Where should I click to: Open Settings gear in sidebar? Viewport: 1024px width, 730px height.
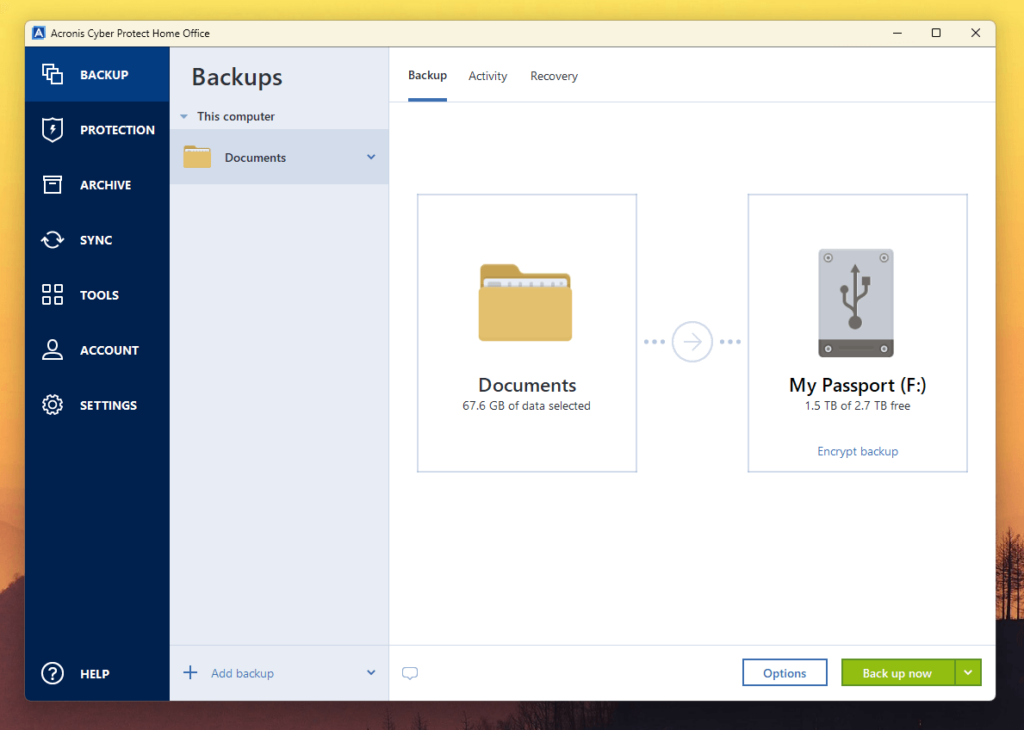[97, 405]
